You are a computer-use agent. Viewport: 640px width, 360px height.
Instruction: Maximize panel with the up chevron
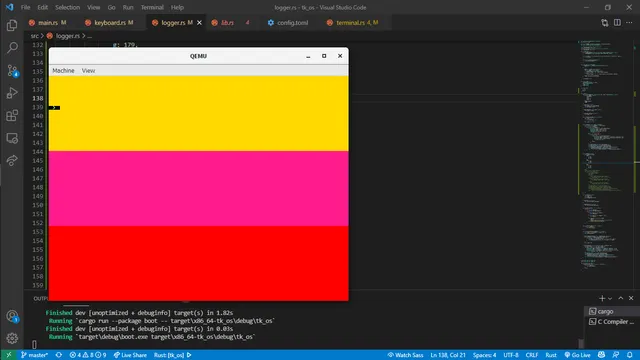pyautogui.click(x=620, y=298)
